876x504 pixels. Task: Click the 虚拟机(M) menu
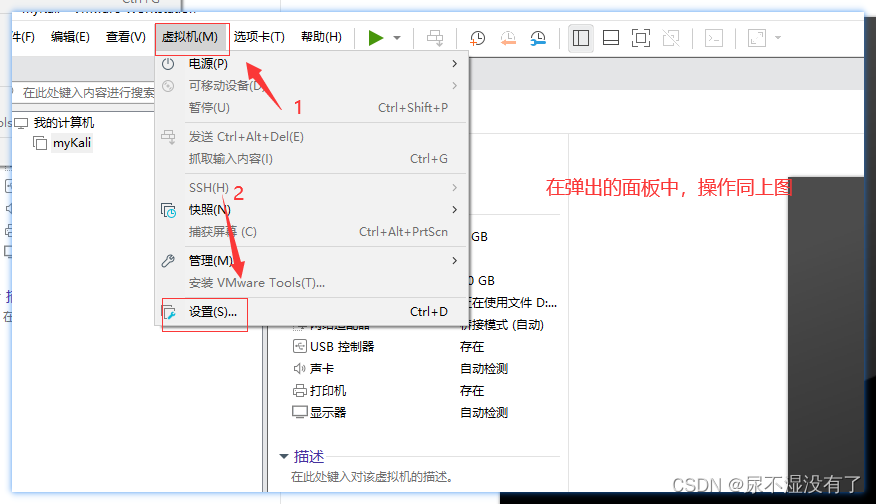[x=190, y=37]
